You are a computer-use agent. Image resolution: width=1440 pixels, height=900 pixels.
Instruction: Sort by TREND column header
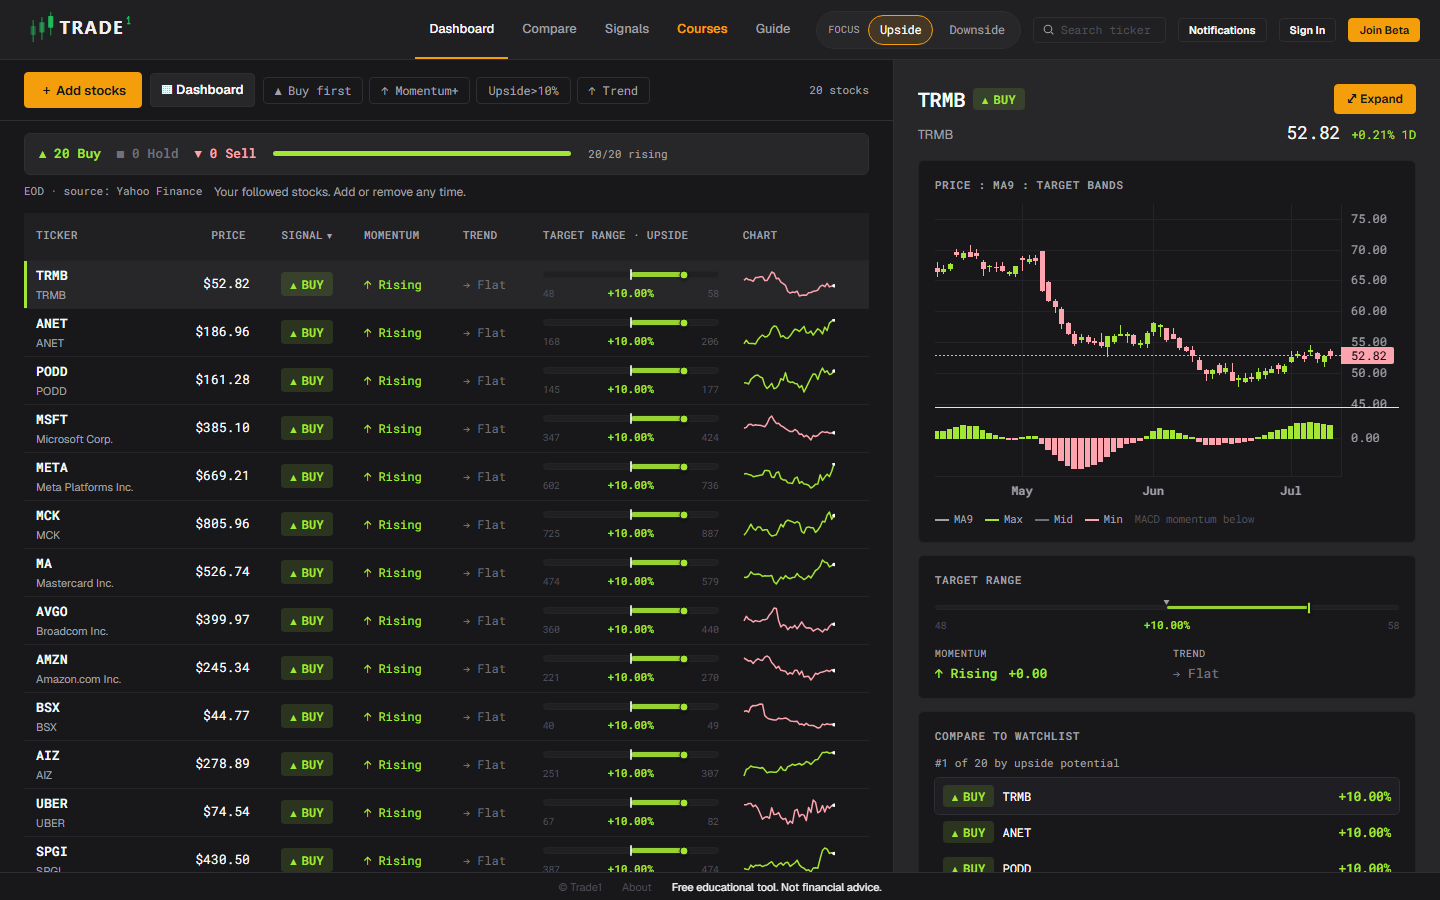[x=480, y=236]
